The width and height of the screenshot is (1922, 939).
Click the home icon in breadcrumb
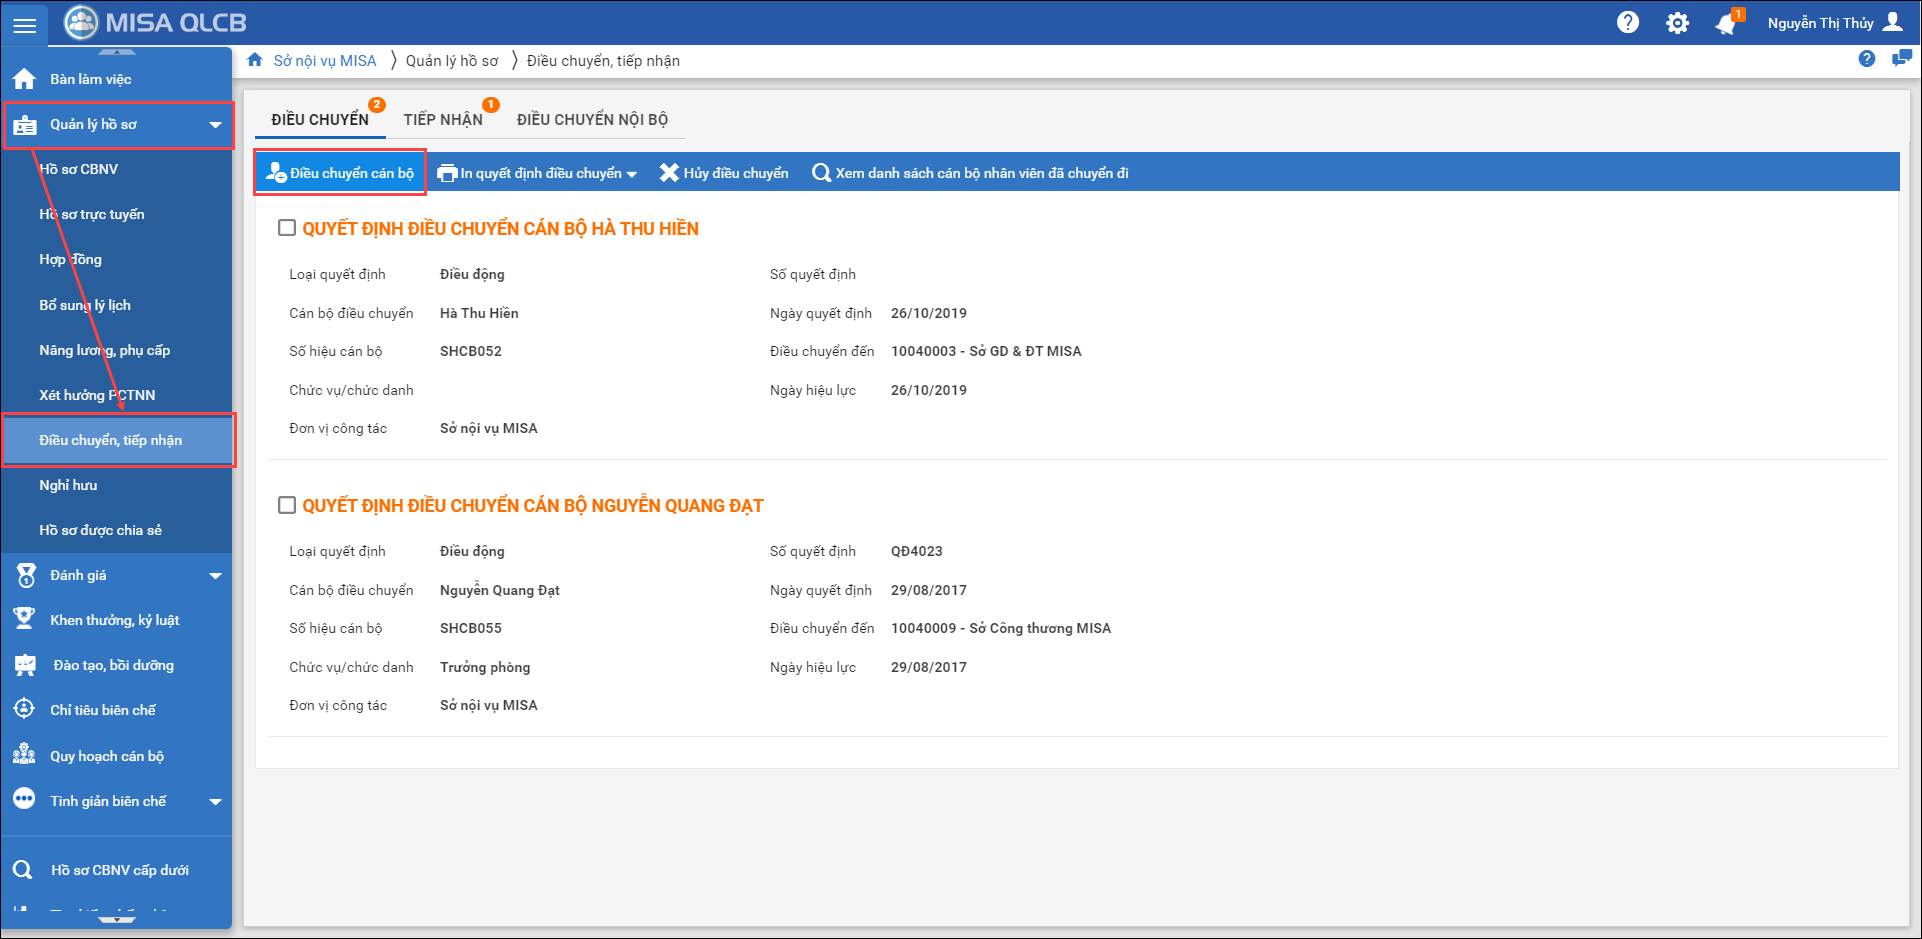tap(255, 60)
